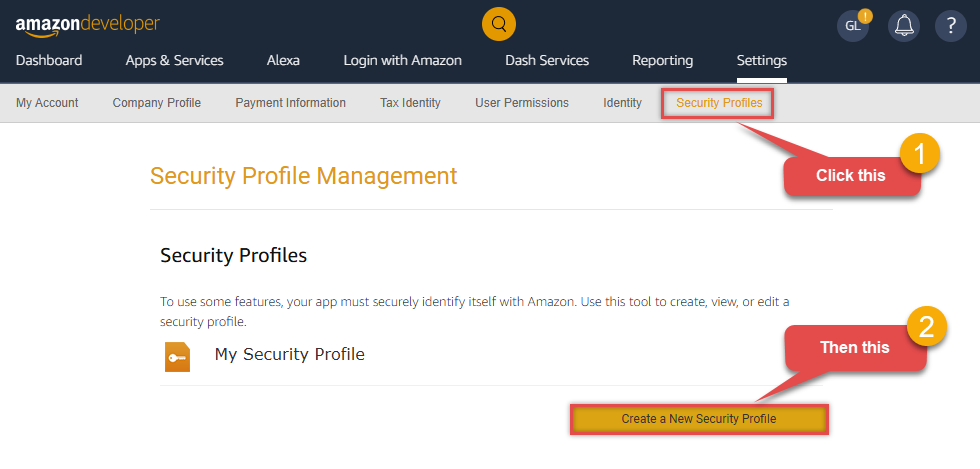The width and height of the screenshot is (980, 469).
Task: Open My Security Profile entry
Action: (289, 354)
